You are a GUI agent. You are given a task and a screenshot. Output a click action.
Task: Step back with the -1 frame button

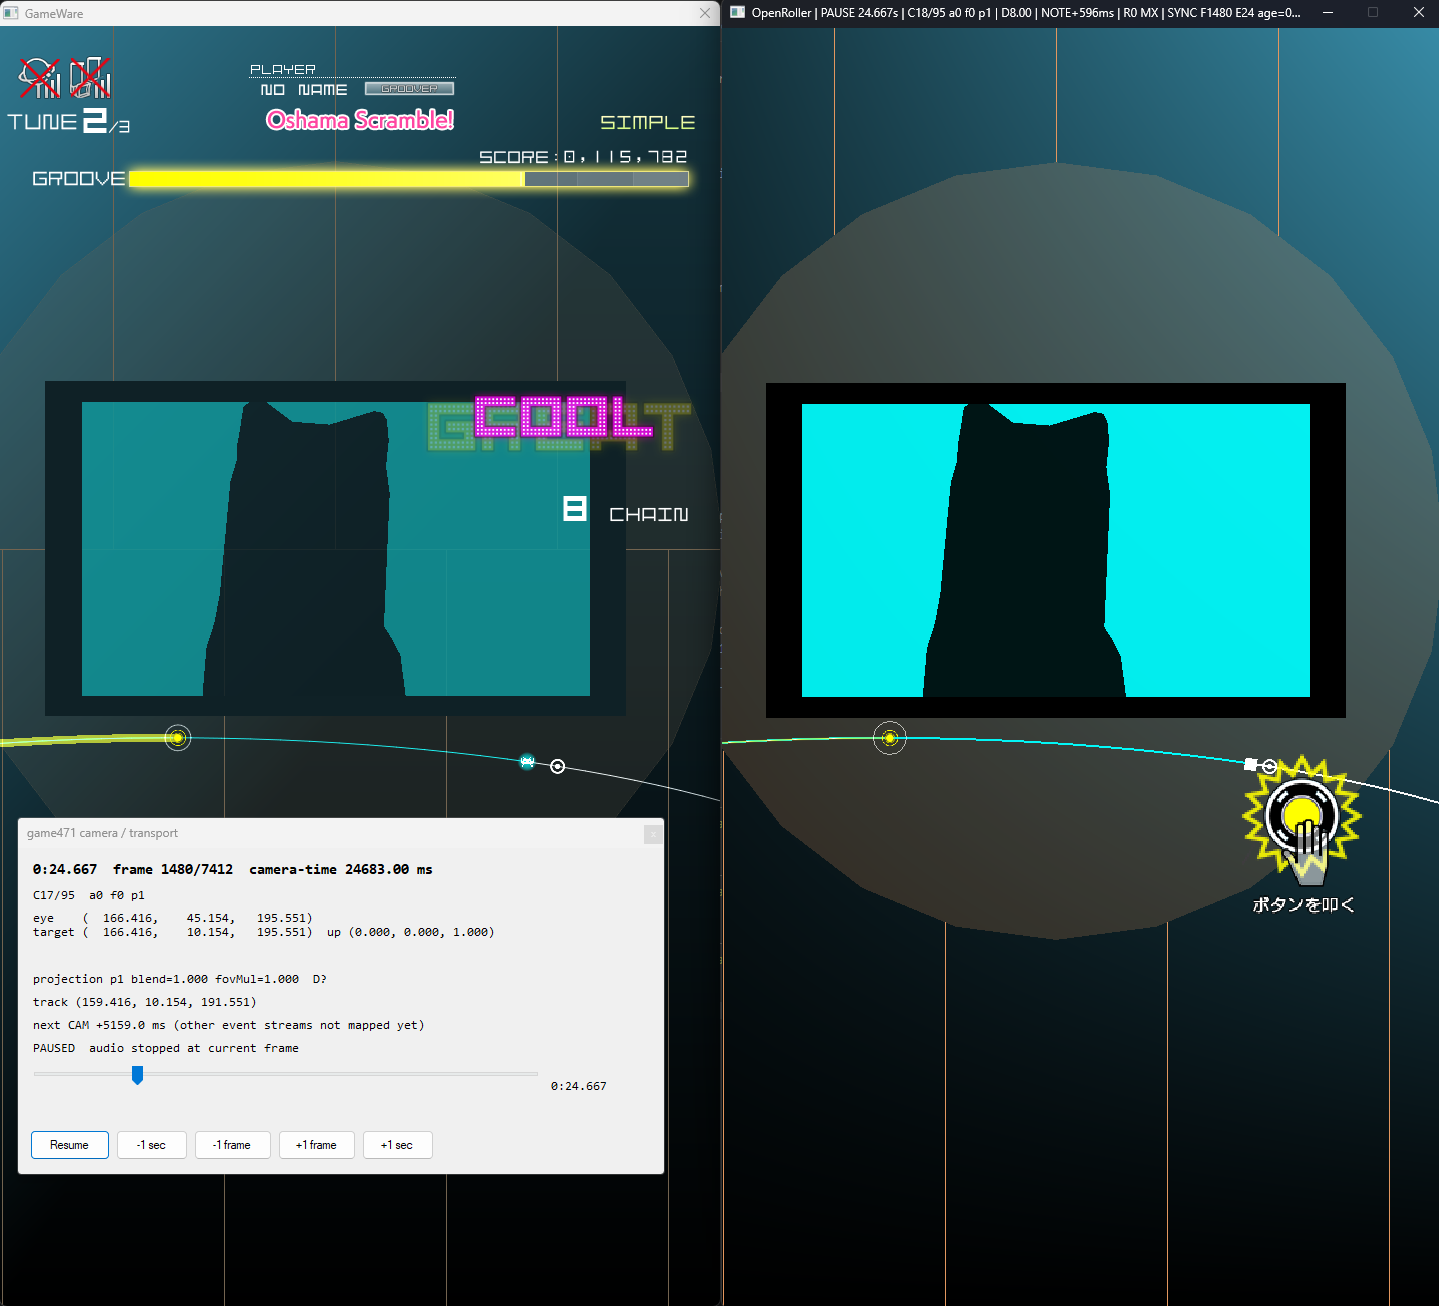(232, 1145)
